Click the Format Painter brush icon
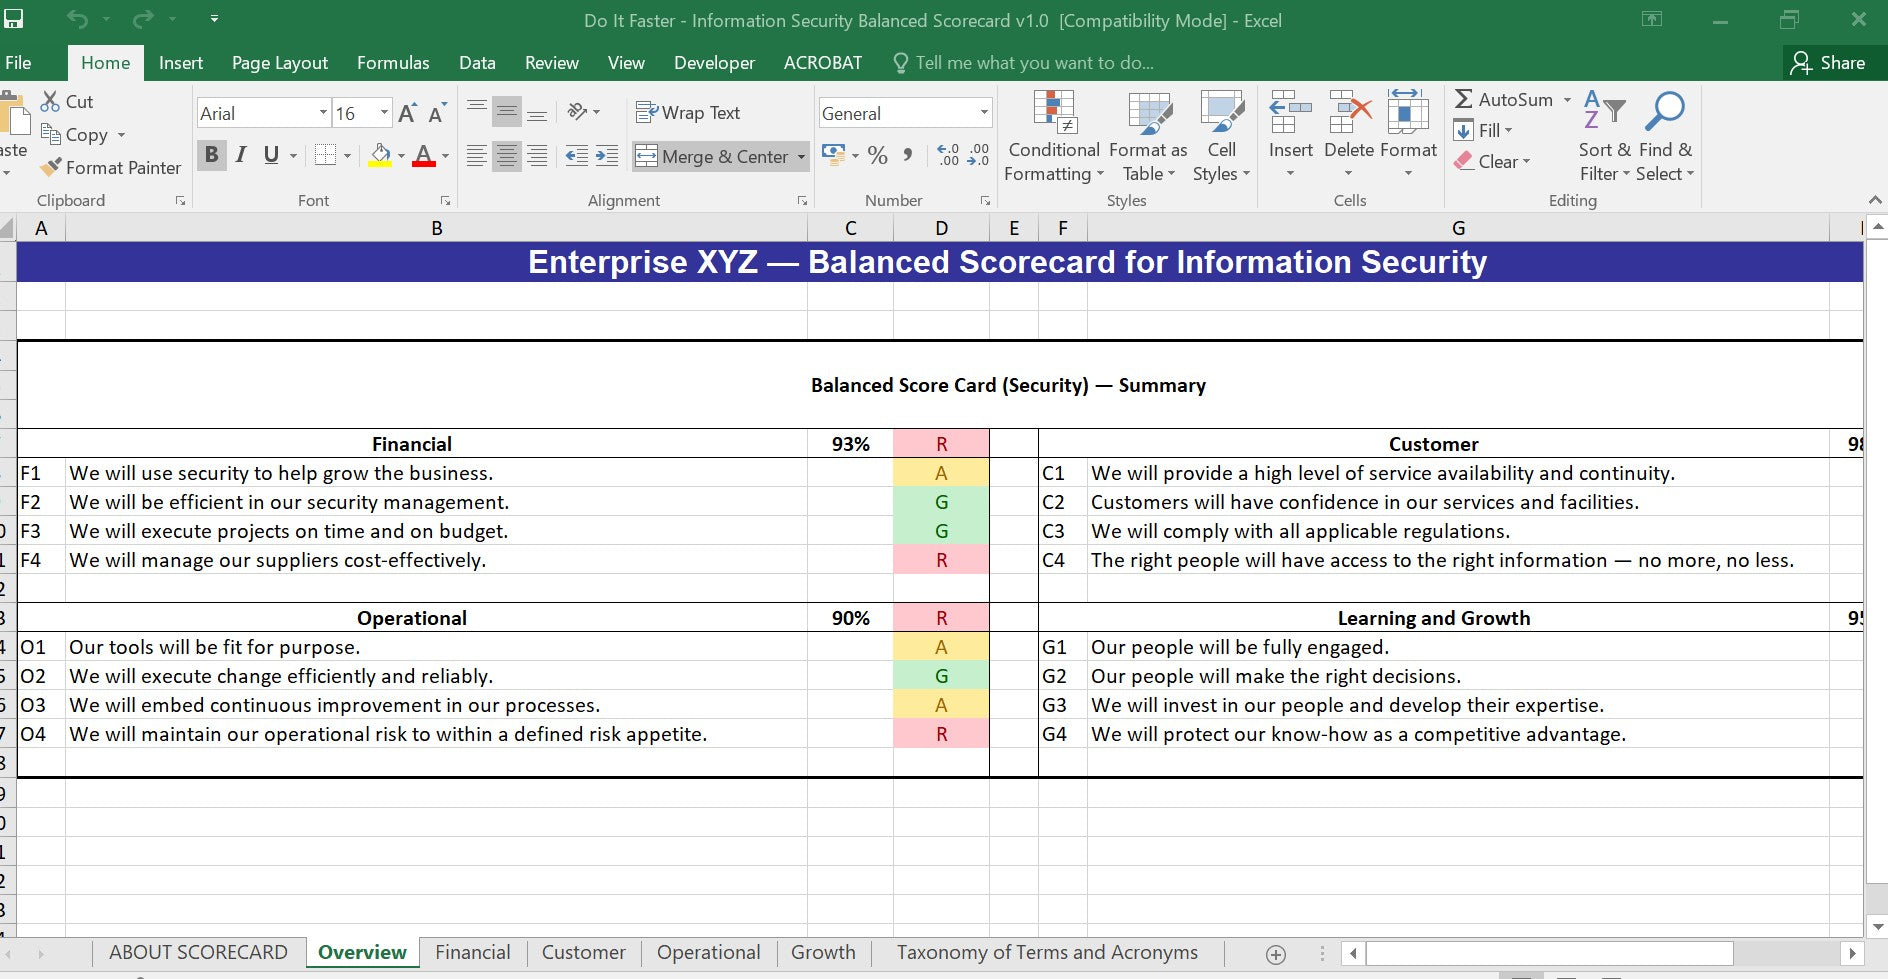This screenshot has height=979, width=1888. tap(51, 167)
